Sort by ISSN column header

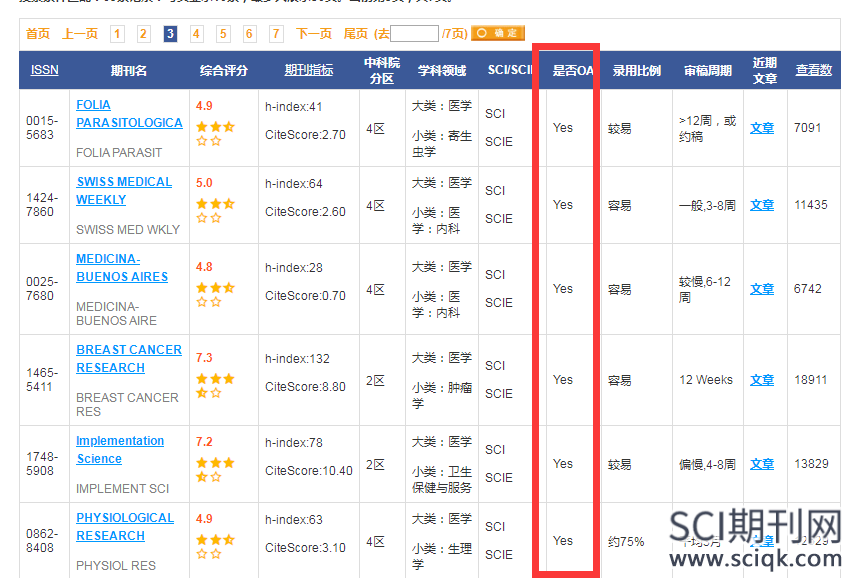click(44, 71)
